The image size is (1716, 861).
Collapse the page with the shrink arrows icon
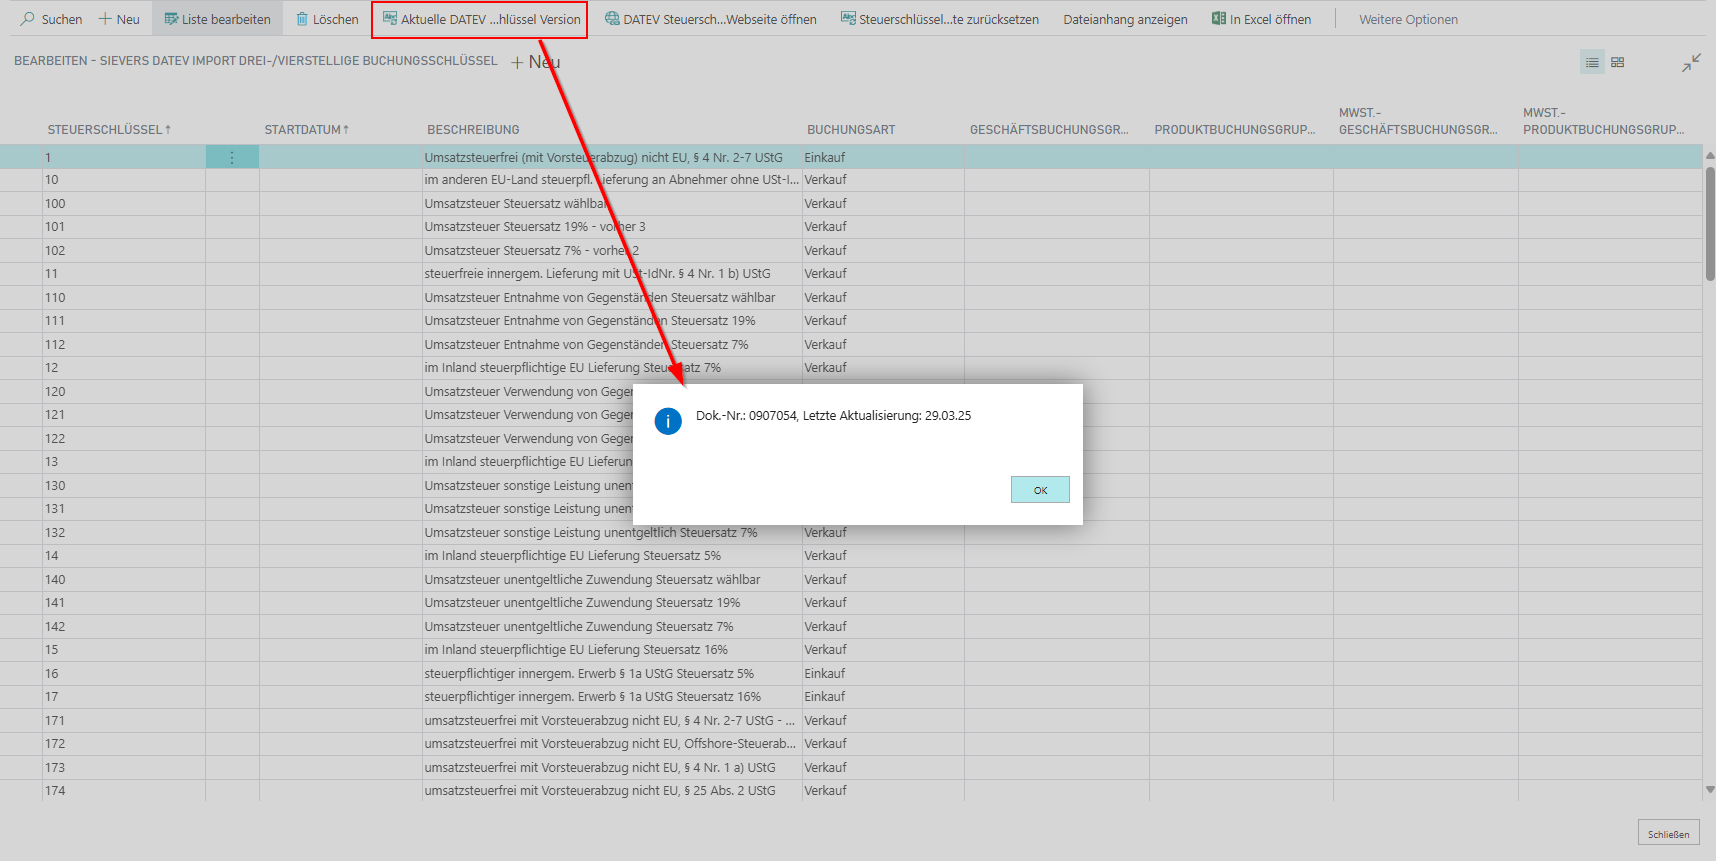click(x=1691, y=63)
